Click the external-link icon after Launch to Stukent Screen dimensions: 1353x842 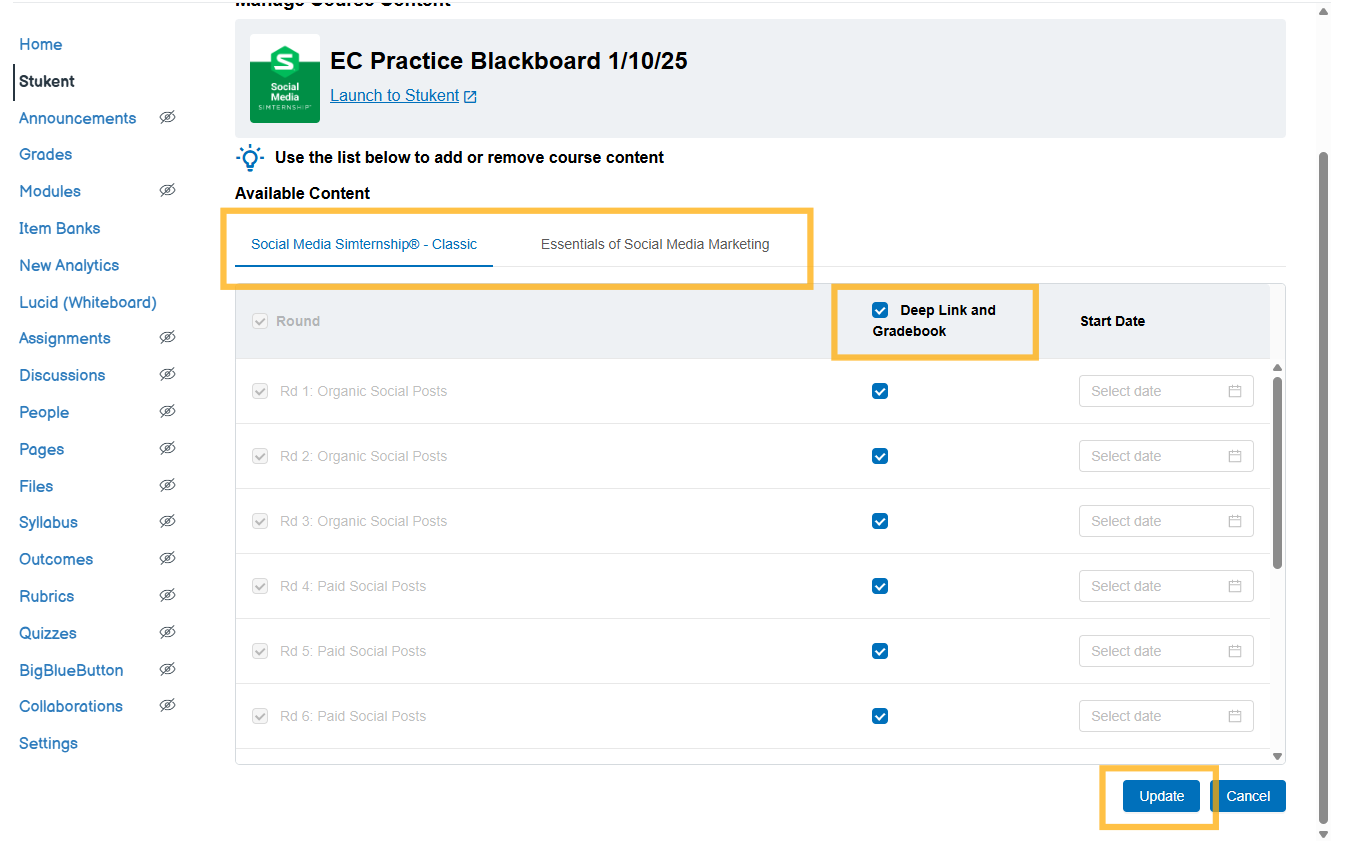[470, 97]
